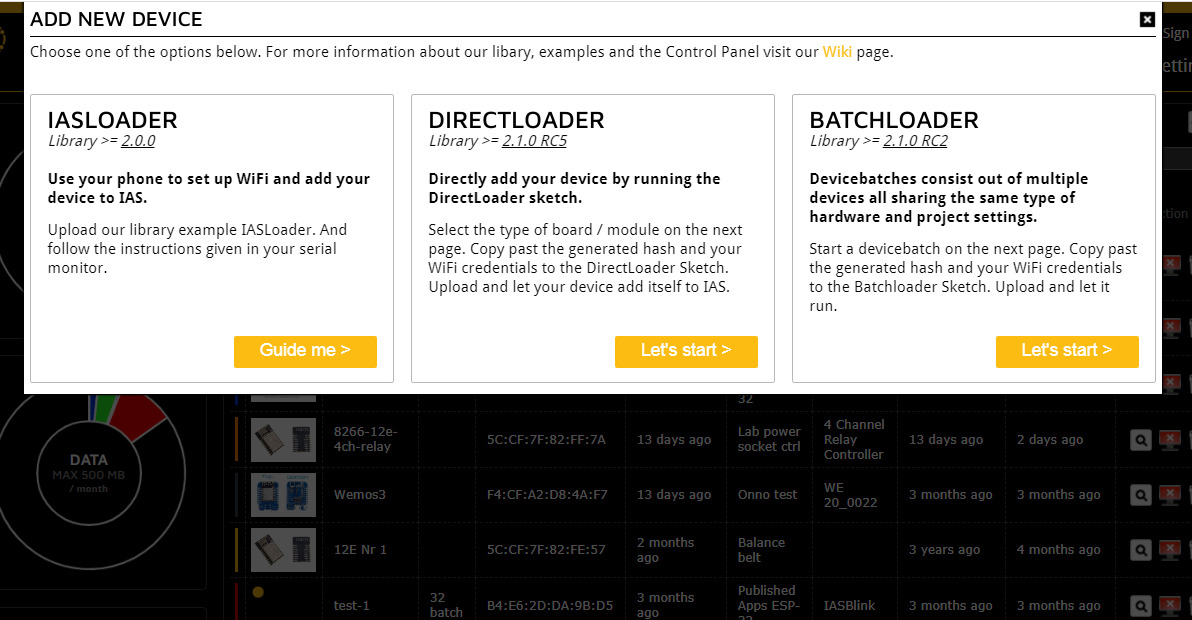Screen dimensions: 1192x620
Task: Click the "WE 20_0022" app cell
Action: coord(850,495)
